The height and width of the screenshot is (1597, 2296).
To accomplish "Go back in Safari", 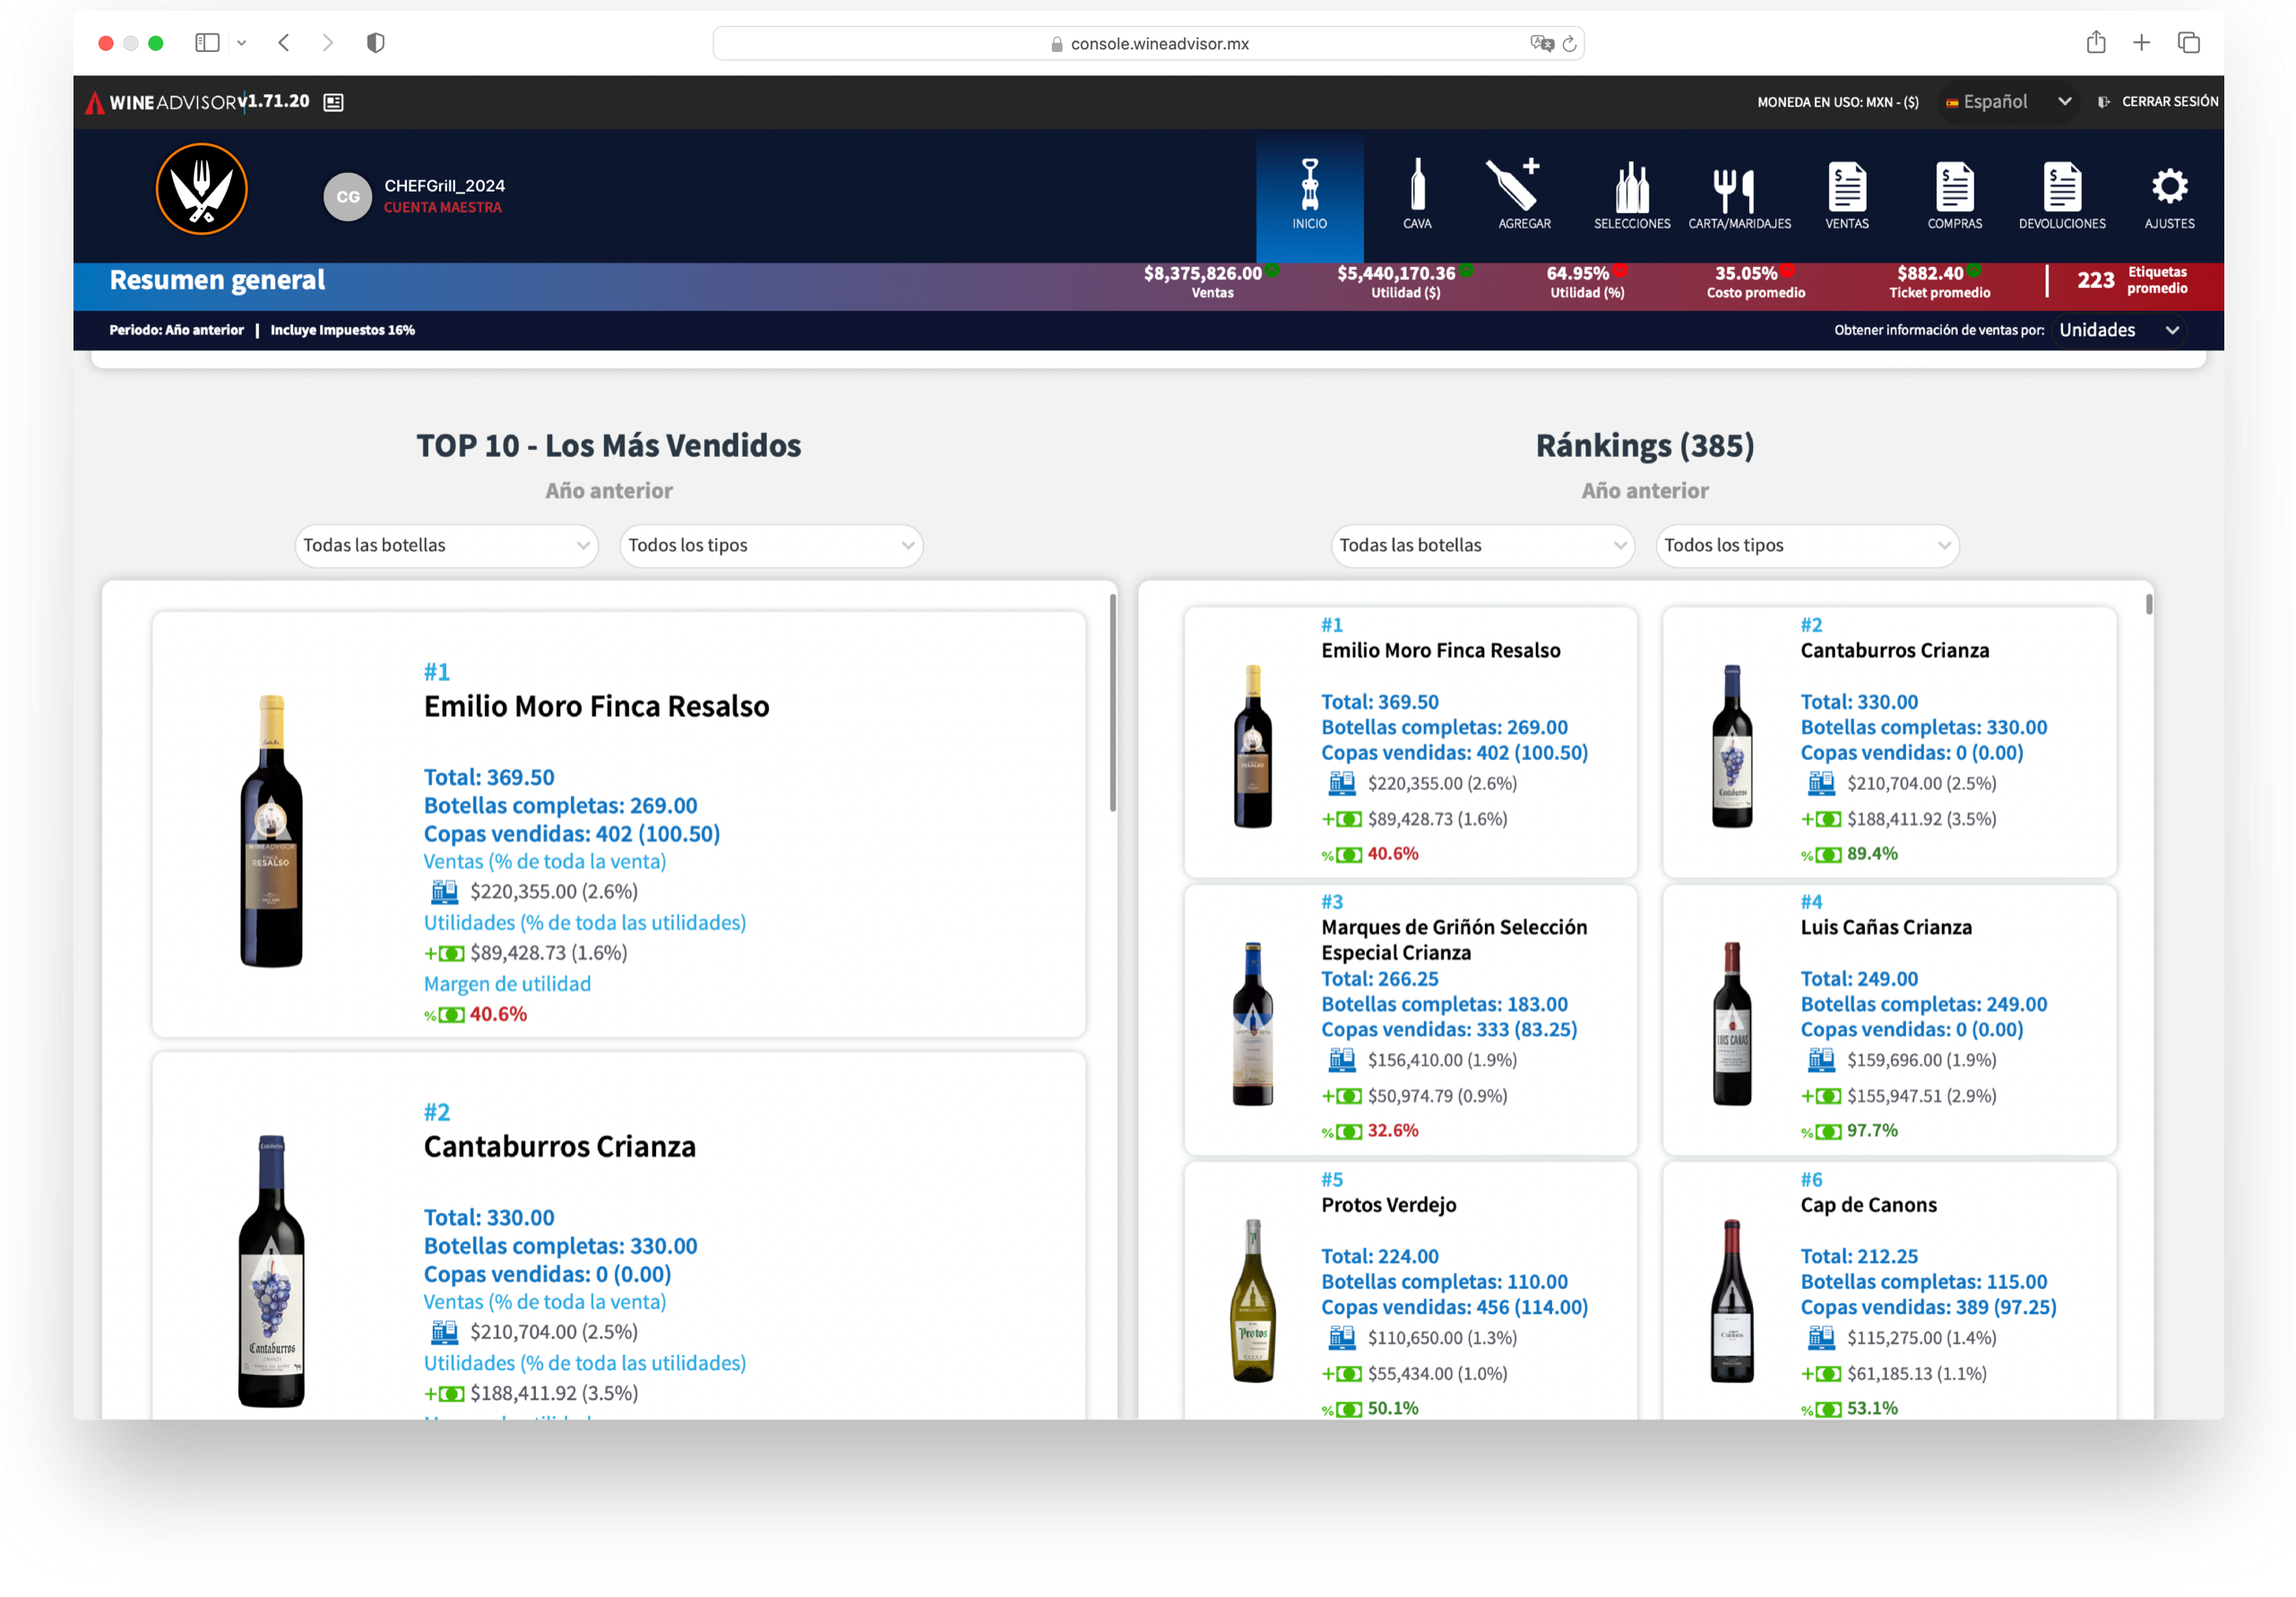I will point(284,42).
